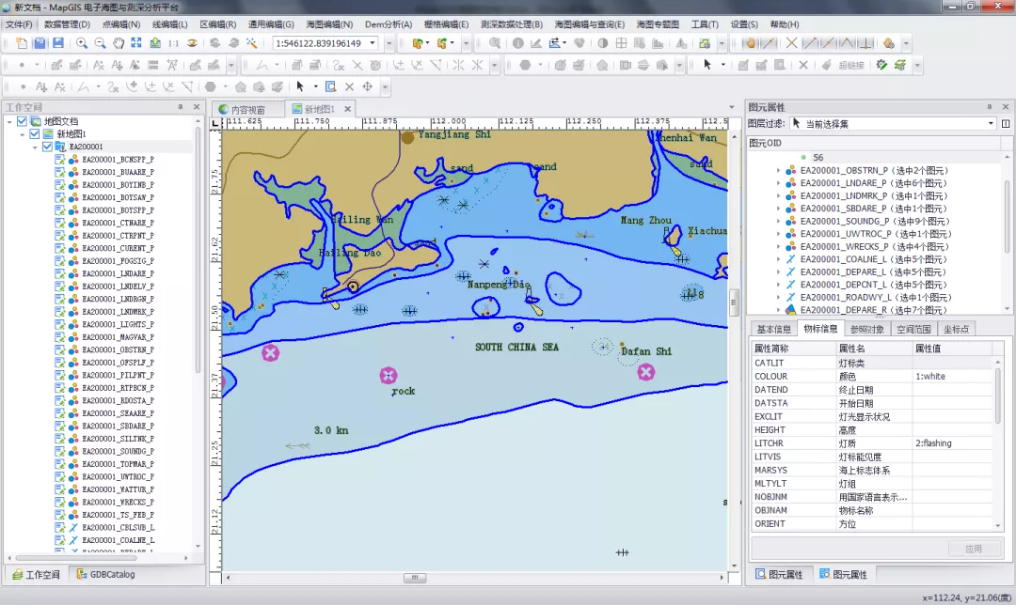Toggle visibility of EA200001_SOUNDG_P layer

coord(60,452)
